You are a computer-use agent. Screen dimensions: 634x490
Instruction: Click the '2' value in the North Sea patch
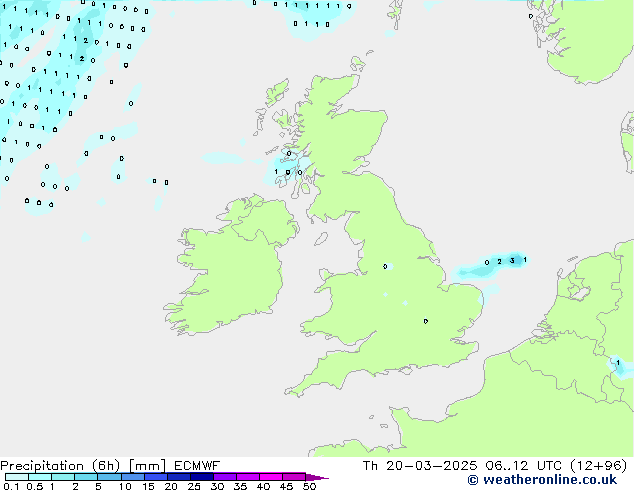[x=499, y=262]
